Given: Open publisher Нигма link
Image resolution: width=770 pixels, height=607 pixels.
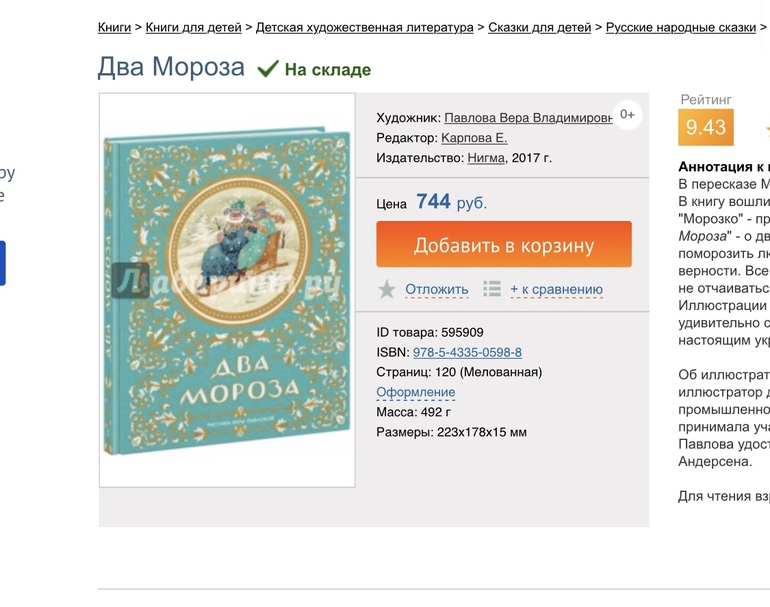Looking at the screenshot, I should point(485,157).
